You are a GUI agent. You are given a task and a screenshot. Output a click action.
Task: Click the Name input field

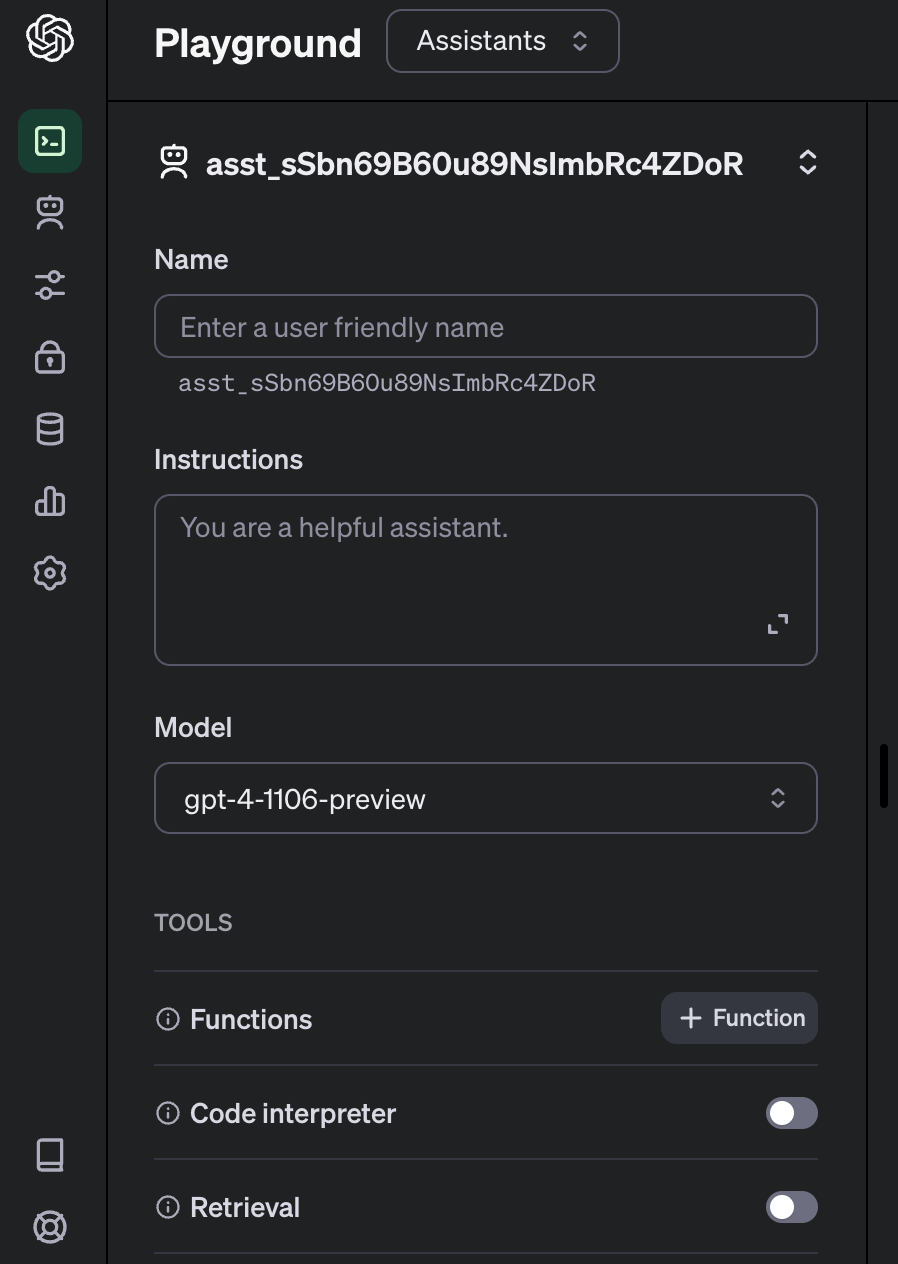coord(486,326)
